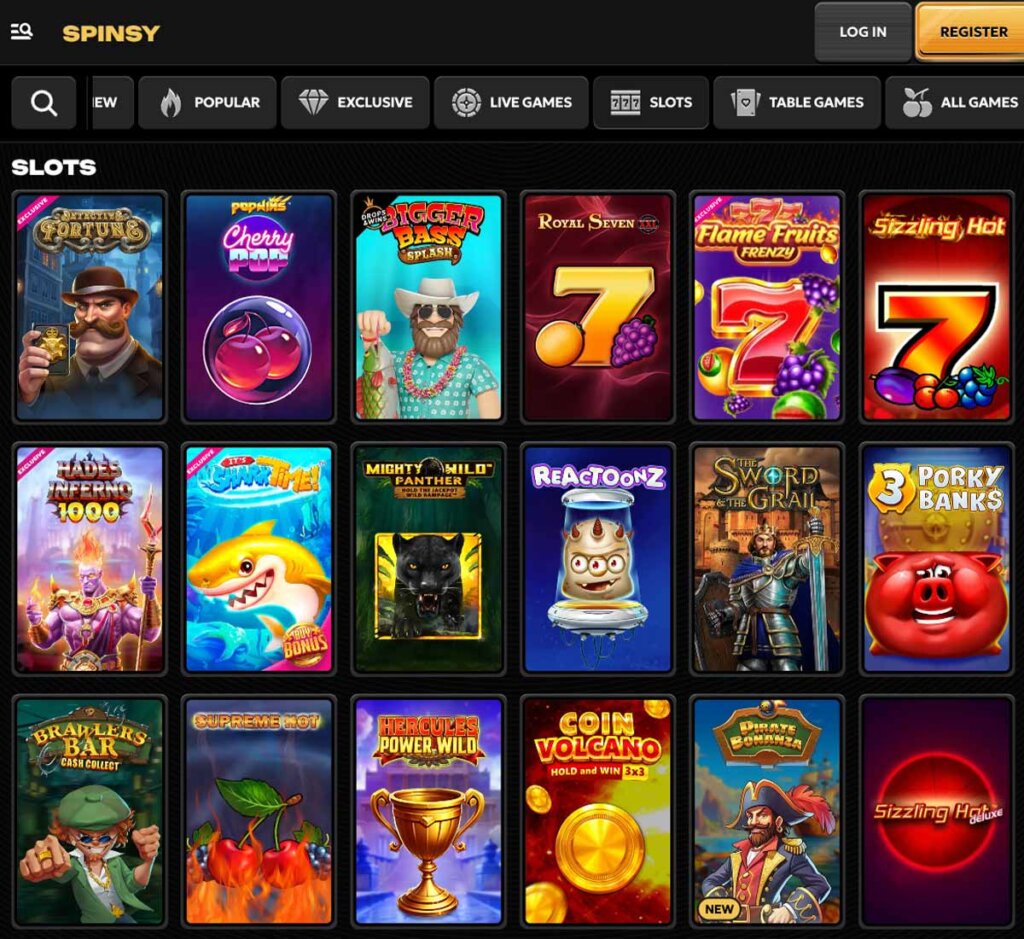This screenshot has width=1024, height=939.
Task: Open Flame Fruits Frenzy slot game
Action: 767,307
